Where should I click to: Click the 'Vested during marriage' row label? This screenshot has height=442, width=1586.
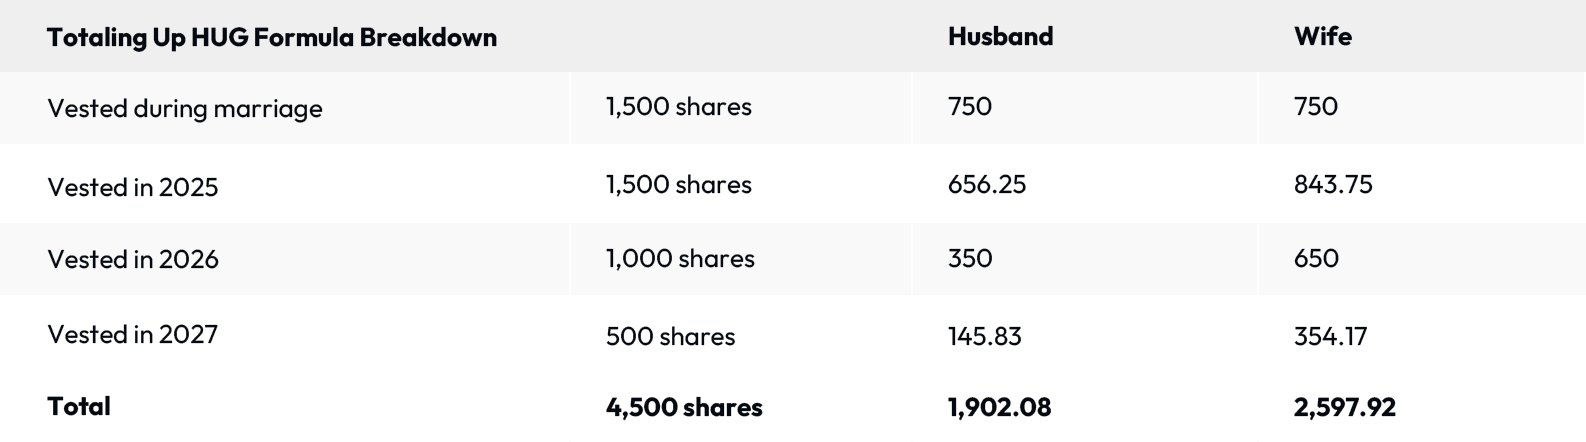(x=185, y=108)
